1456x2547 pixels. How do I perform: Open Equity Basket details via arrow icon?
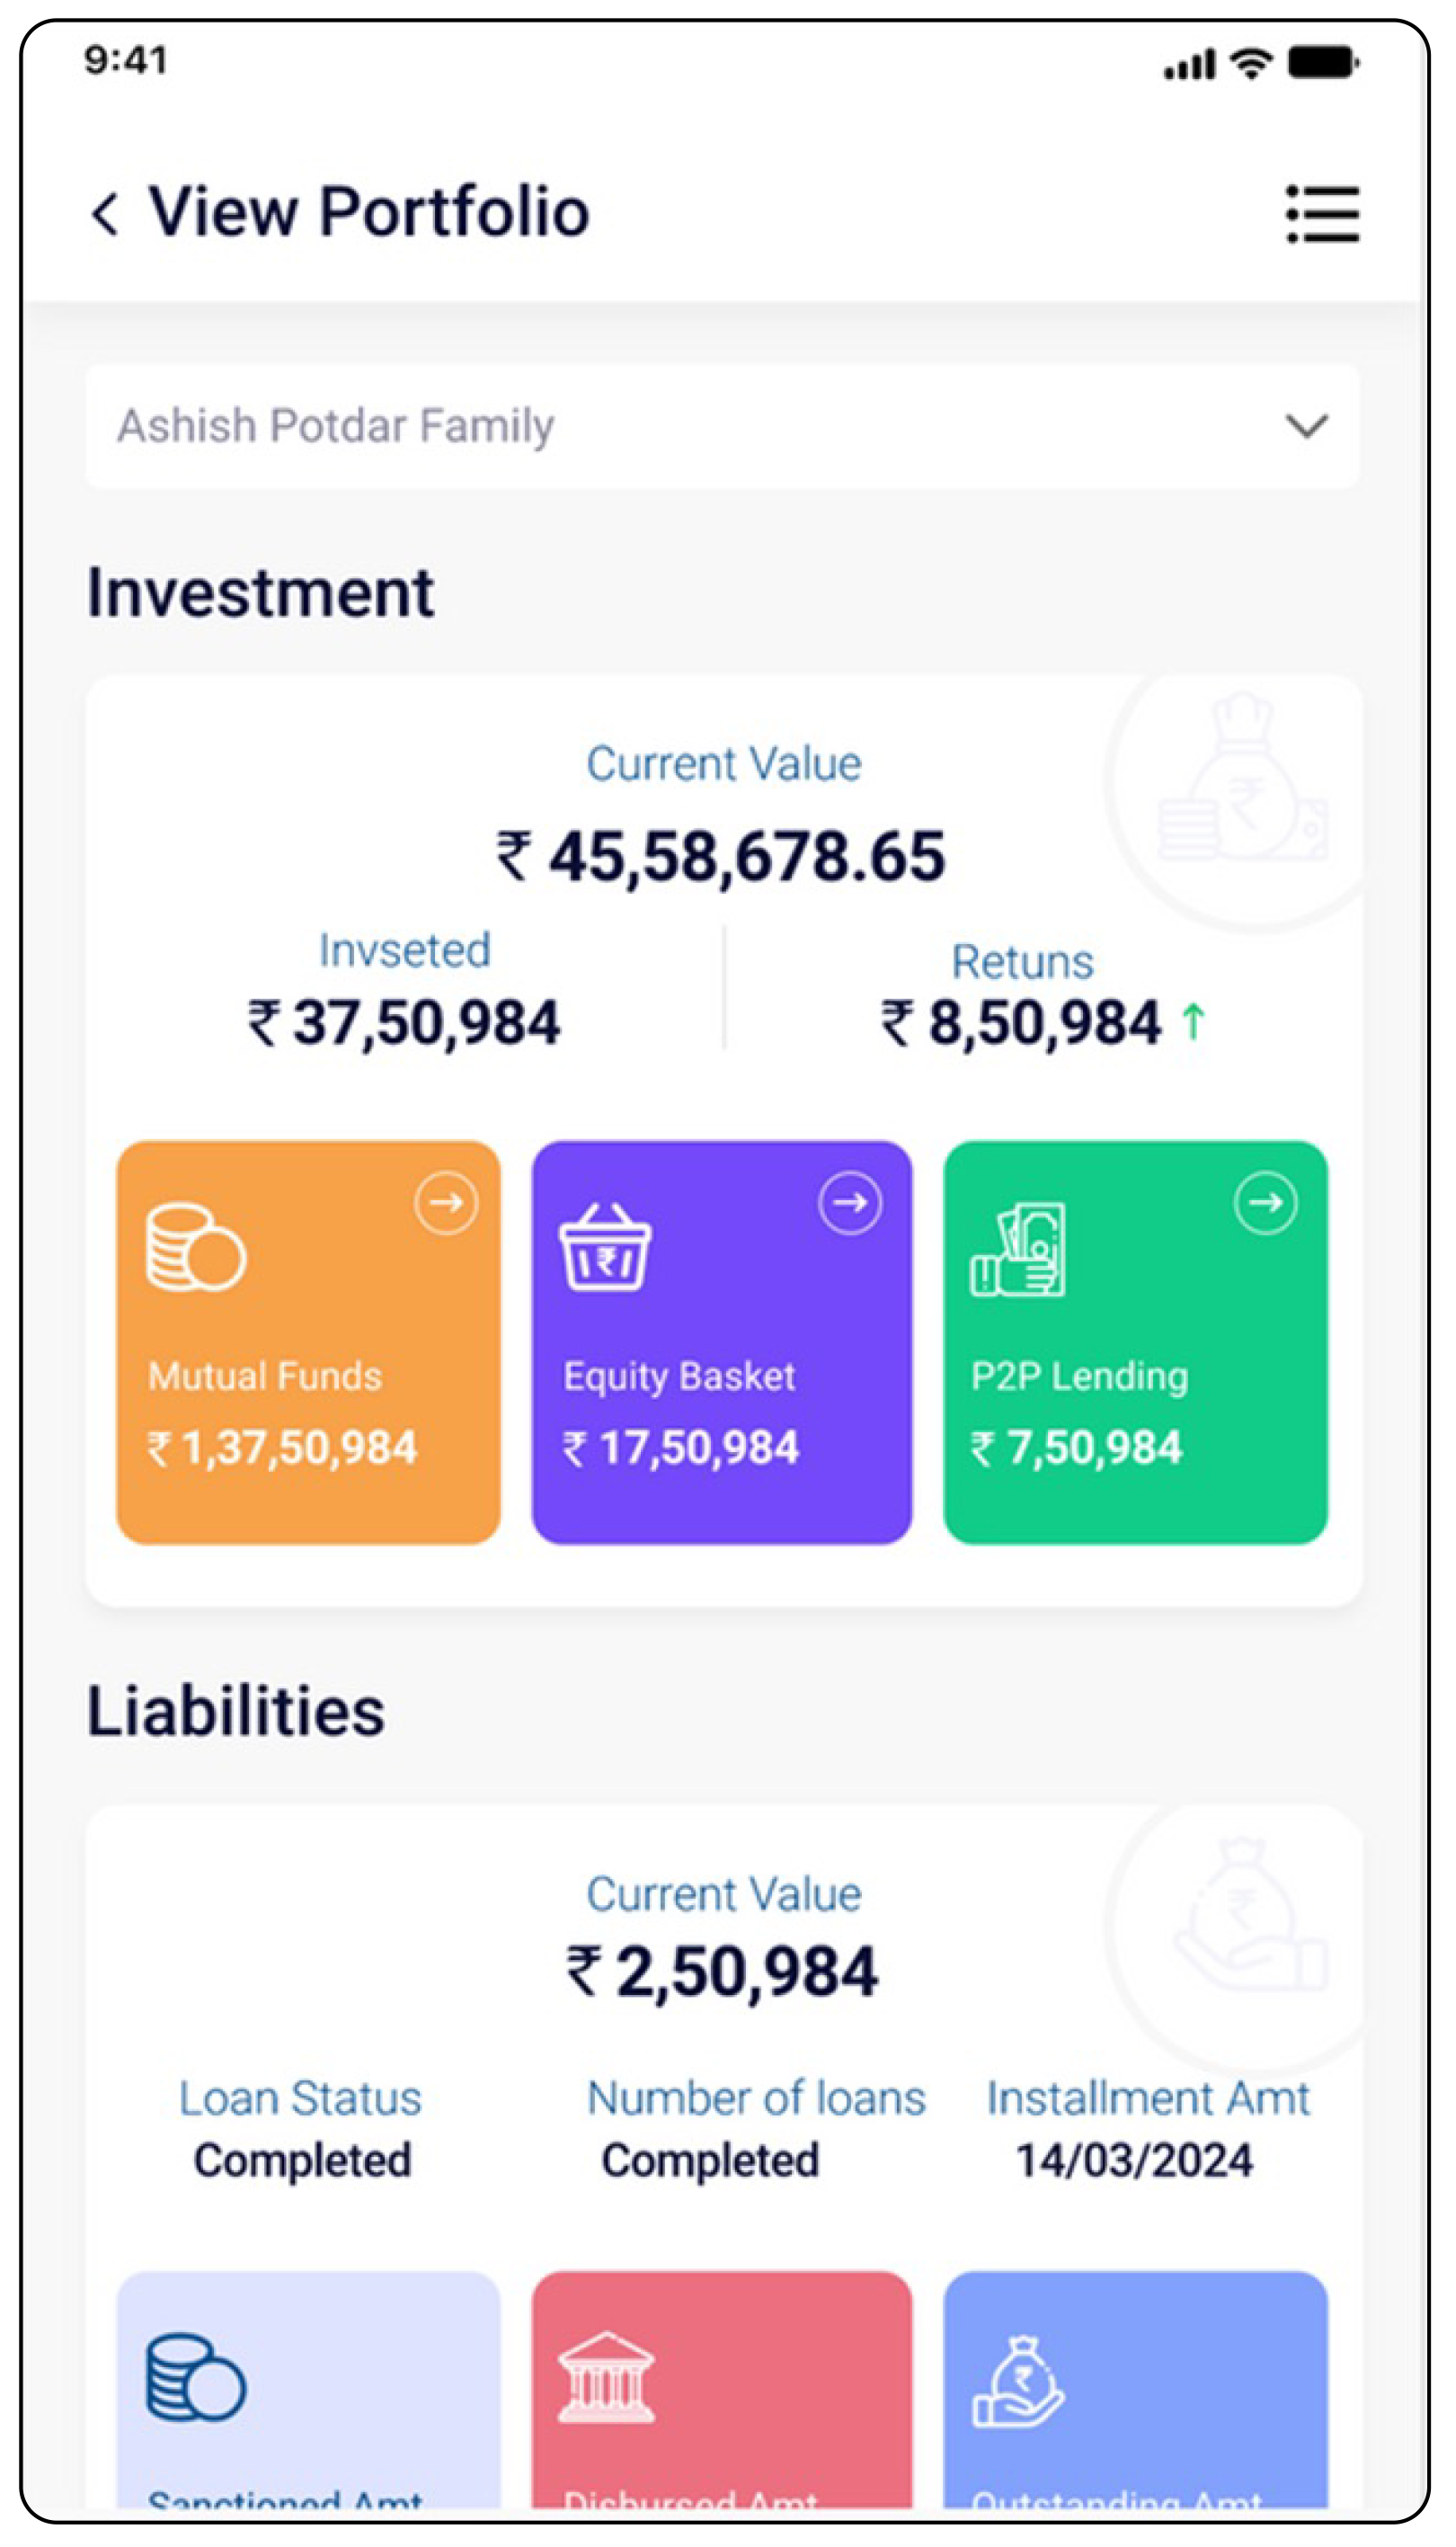click(850, 1202)
